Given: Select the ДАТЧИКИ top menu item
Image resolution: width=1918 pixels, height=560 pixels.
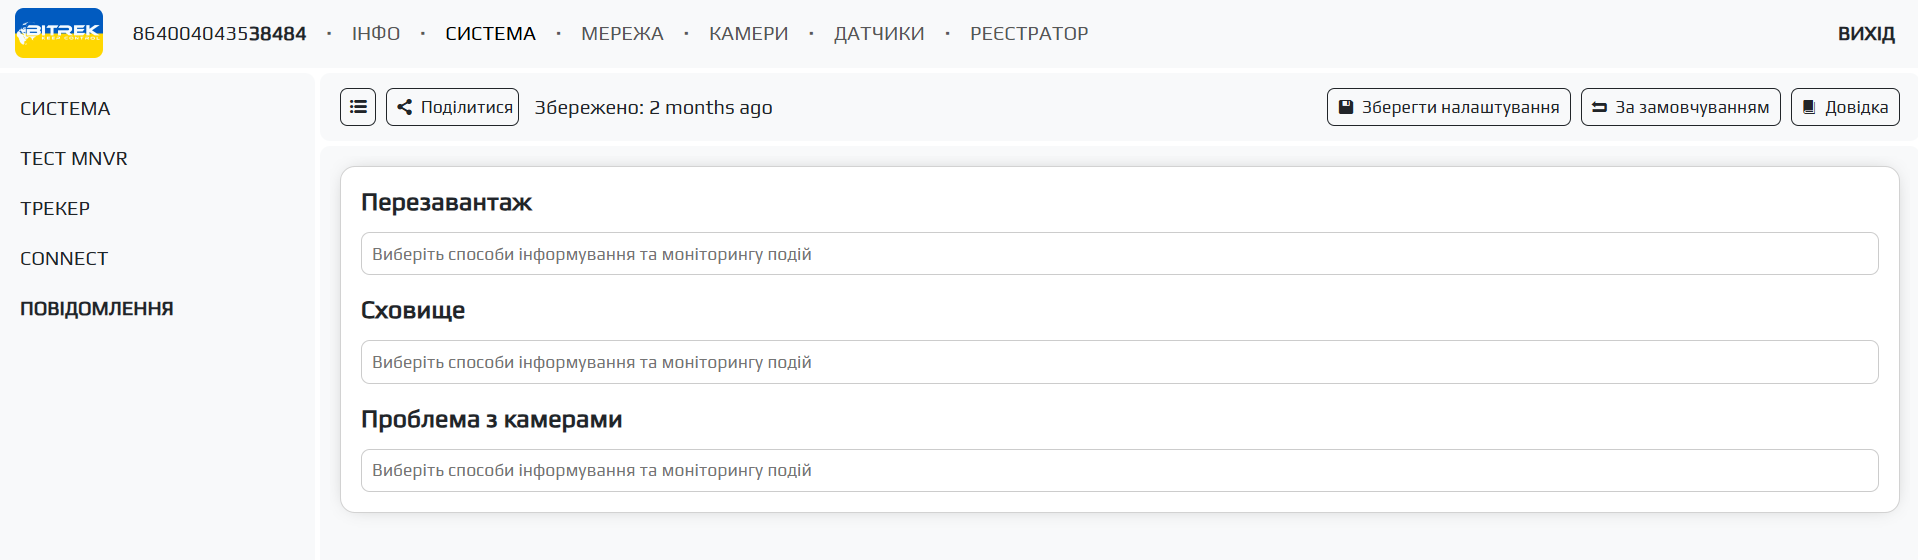Looking at the screenshot, I should [879, 34].
